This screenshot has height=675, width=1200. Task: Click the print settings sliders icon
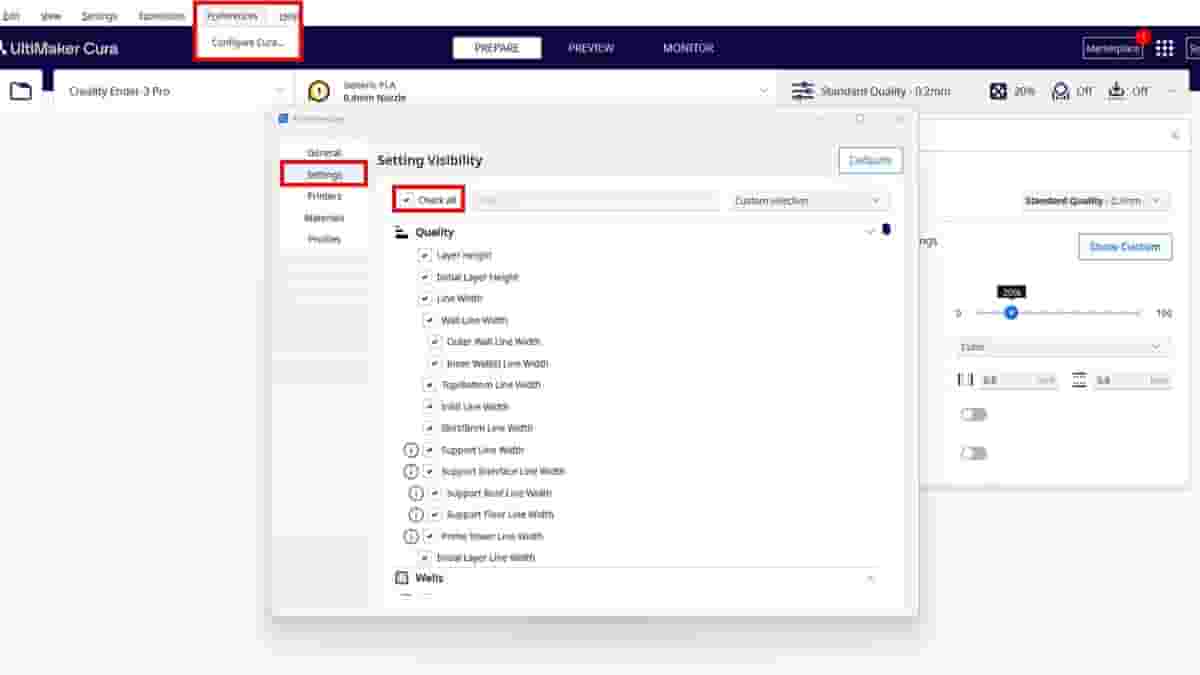[802, 91]
